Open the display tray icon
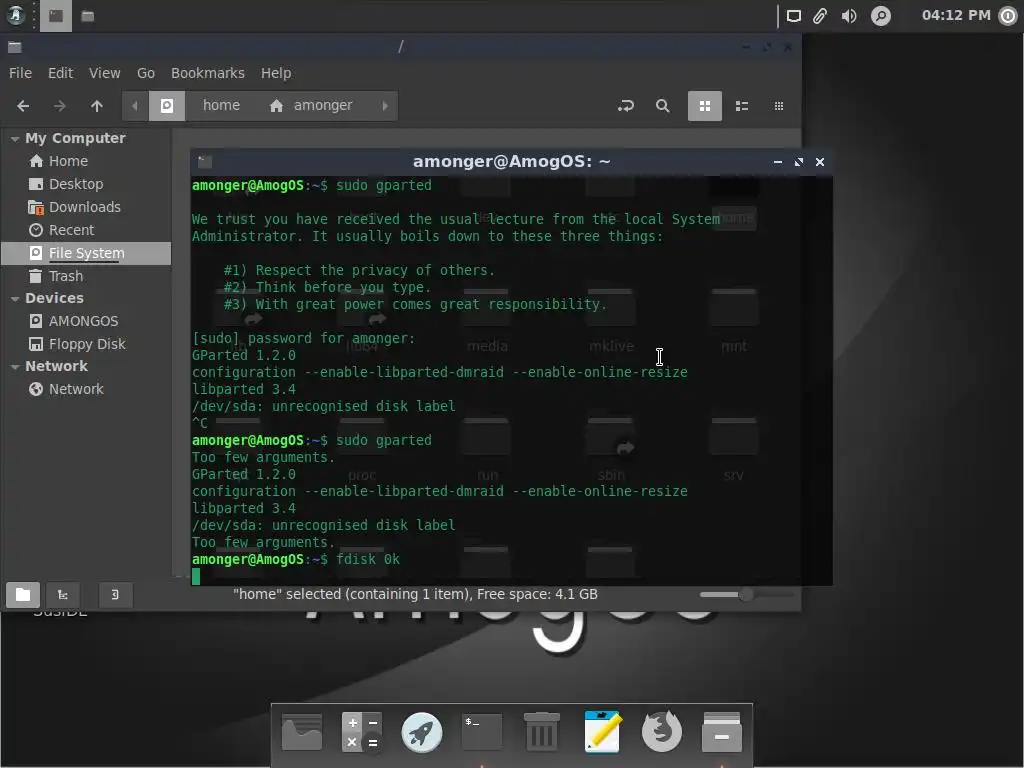Viewport: 1024px width, 768px height. point(793,16)
